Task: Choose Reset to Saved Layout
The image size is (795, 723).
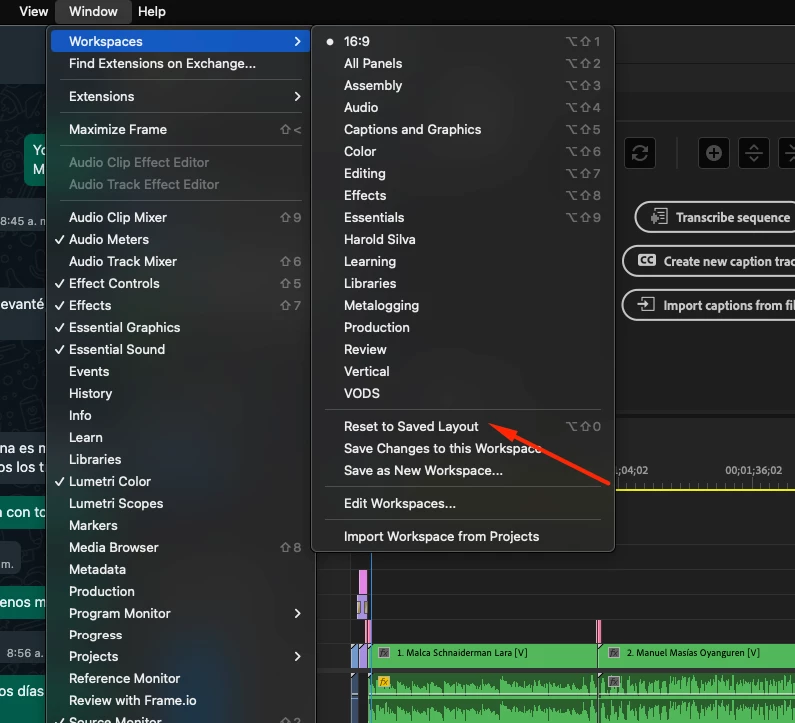Action: [463, 426]
